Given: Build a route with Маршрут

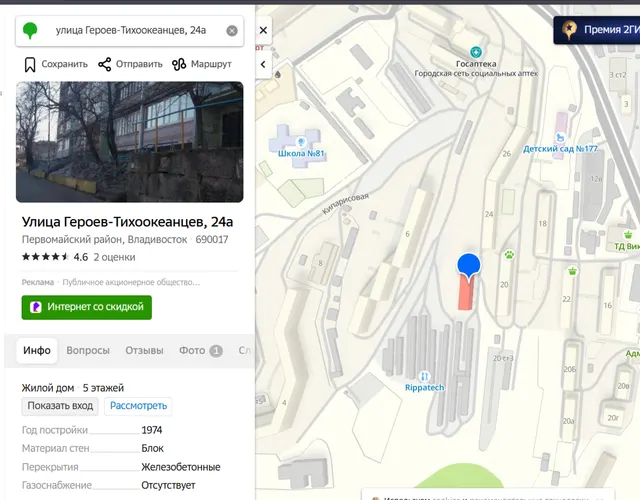Looking at the screenshot, I should point(202,64).
